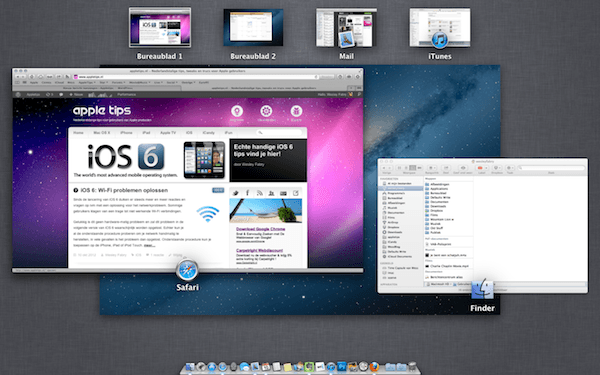The image size is (600, 375).
Task: Select Macintosh HD in the Finder path bar
Action: 438,284
